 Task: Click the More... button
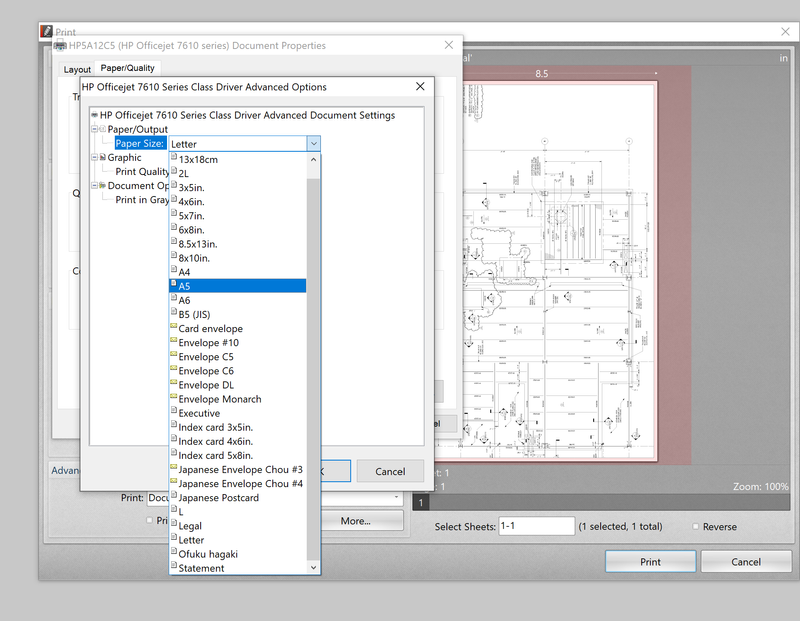[355, 520]
